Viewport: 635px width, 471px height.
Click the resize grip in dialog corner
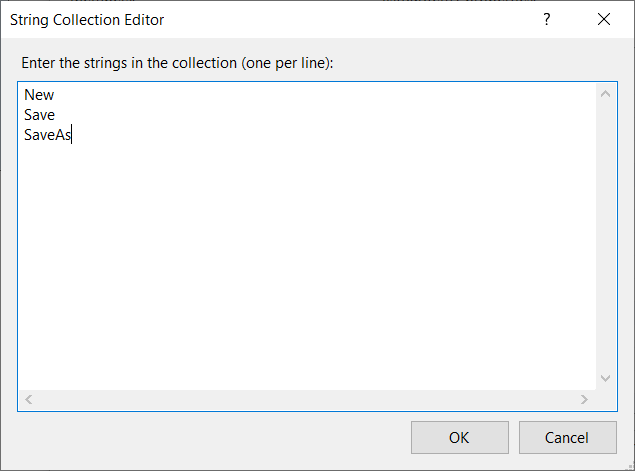pos(628,464)
